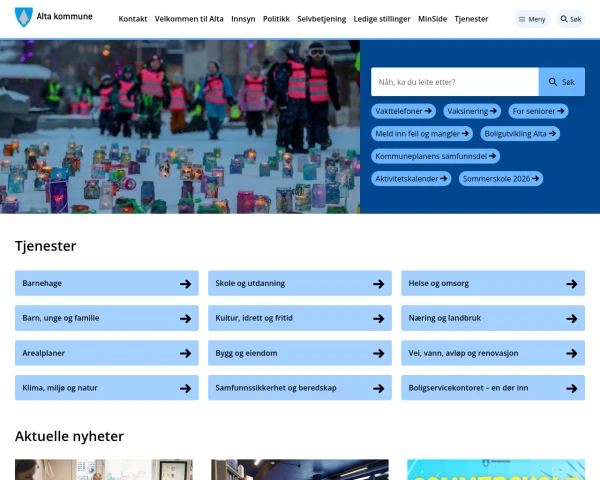Go to Selvbetjening in the top navigation

321,19
